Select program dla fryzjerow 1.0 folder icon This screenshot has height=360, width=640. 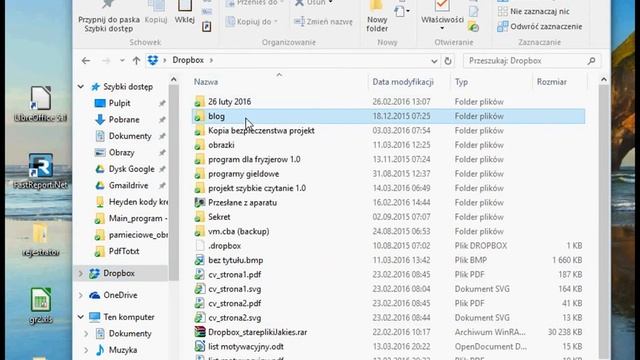(x=199, y=159)
